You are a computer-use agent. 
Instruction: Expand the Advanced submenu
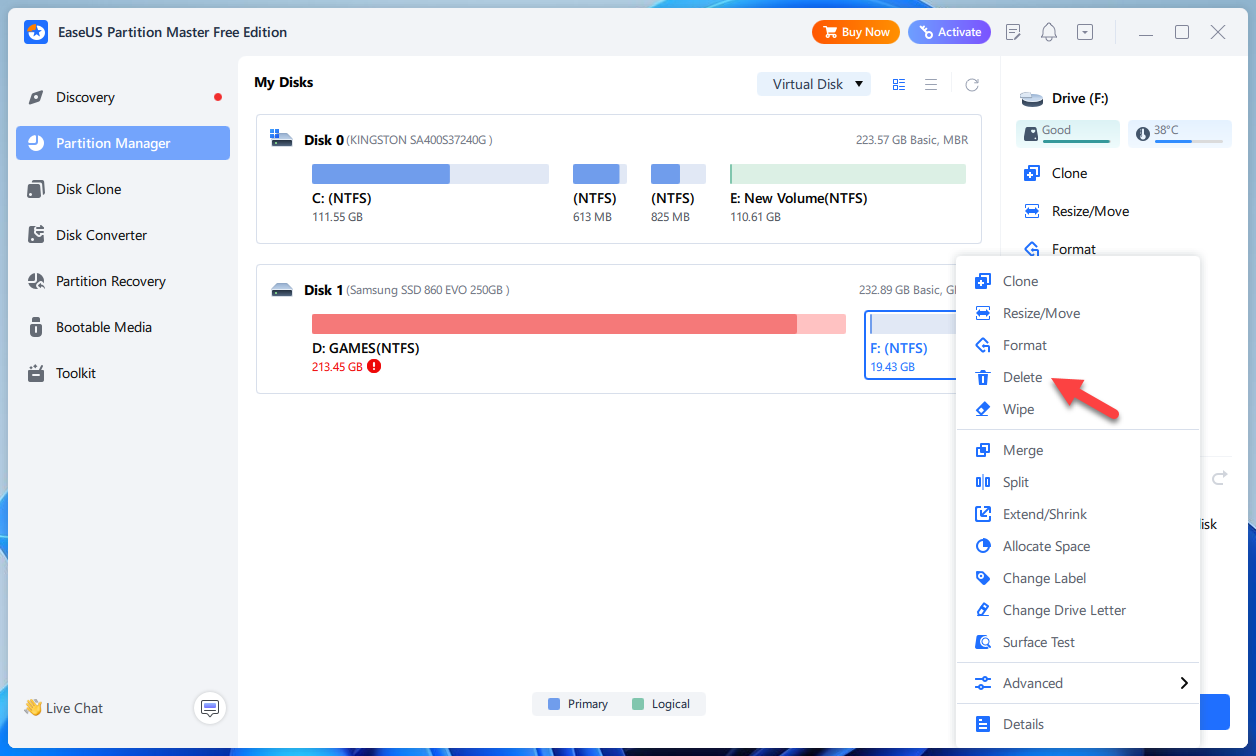[1078, 683]
